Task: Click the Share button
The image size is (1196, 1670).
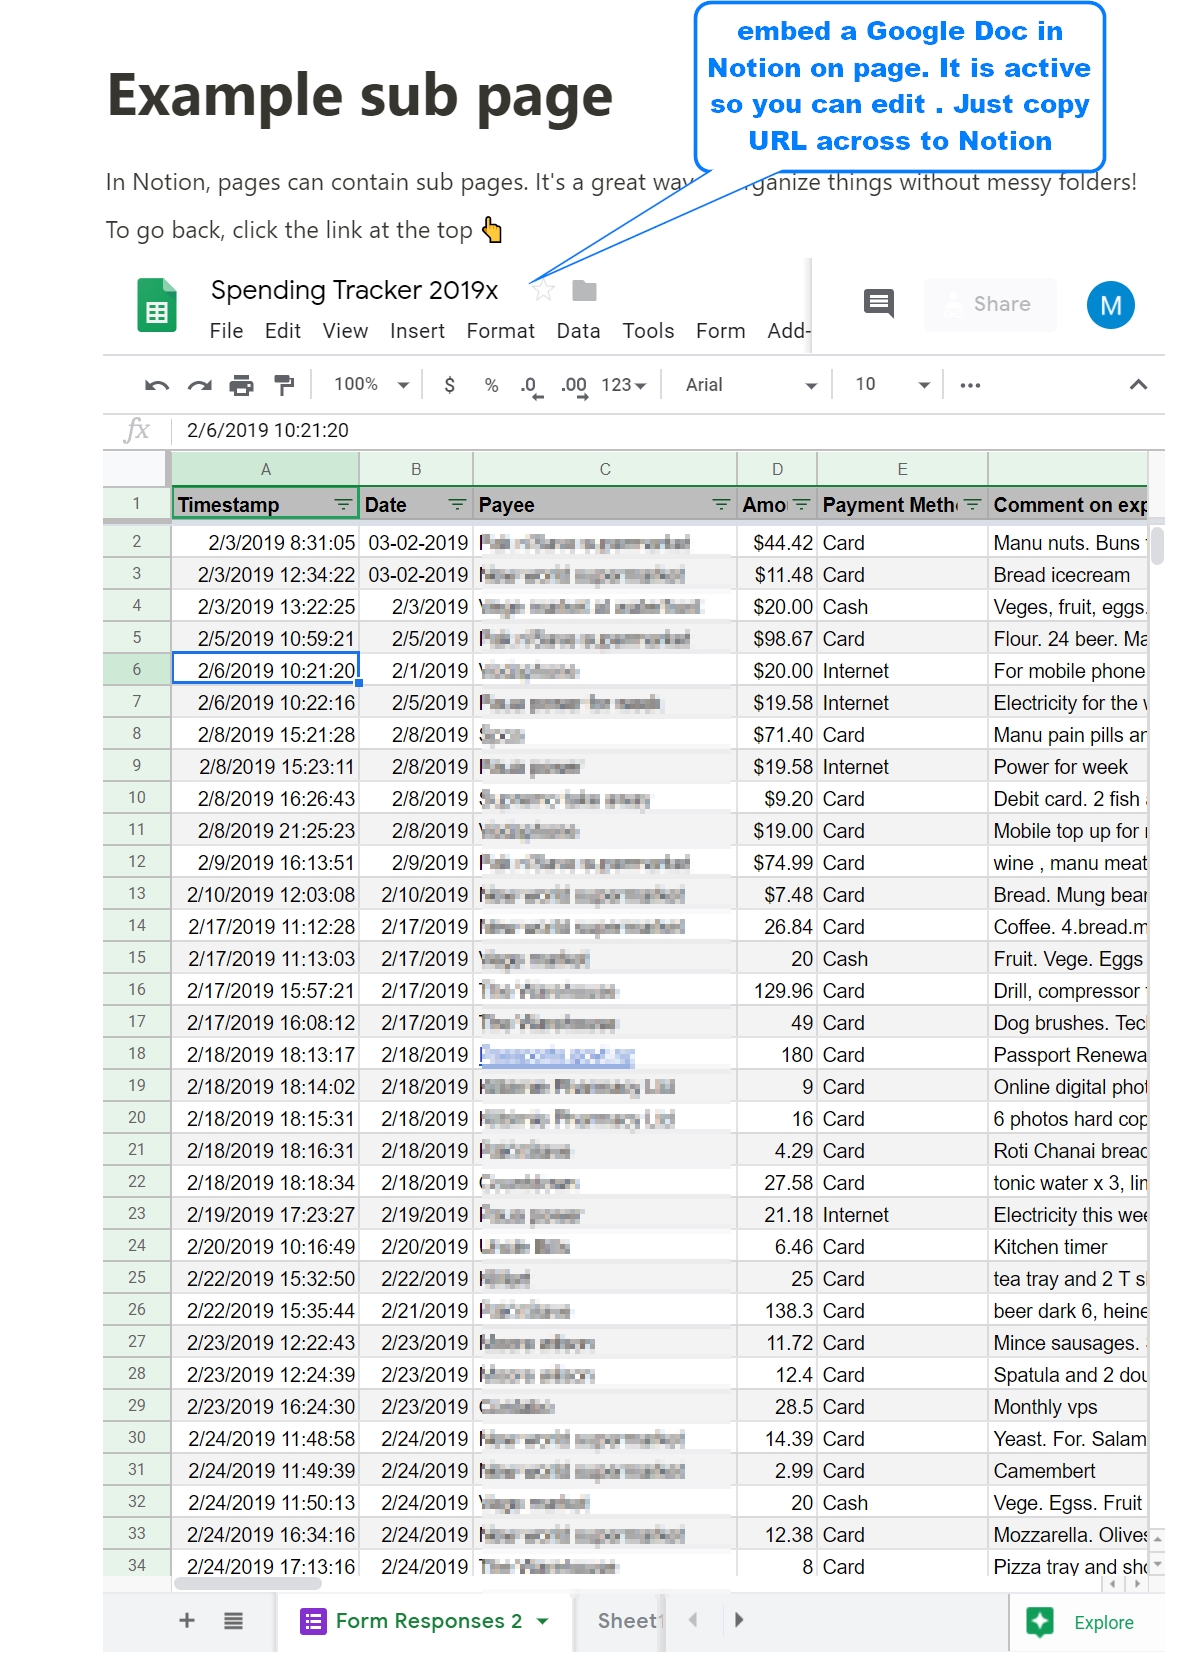Action: pos(990,304)
